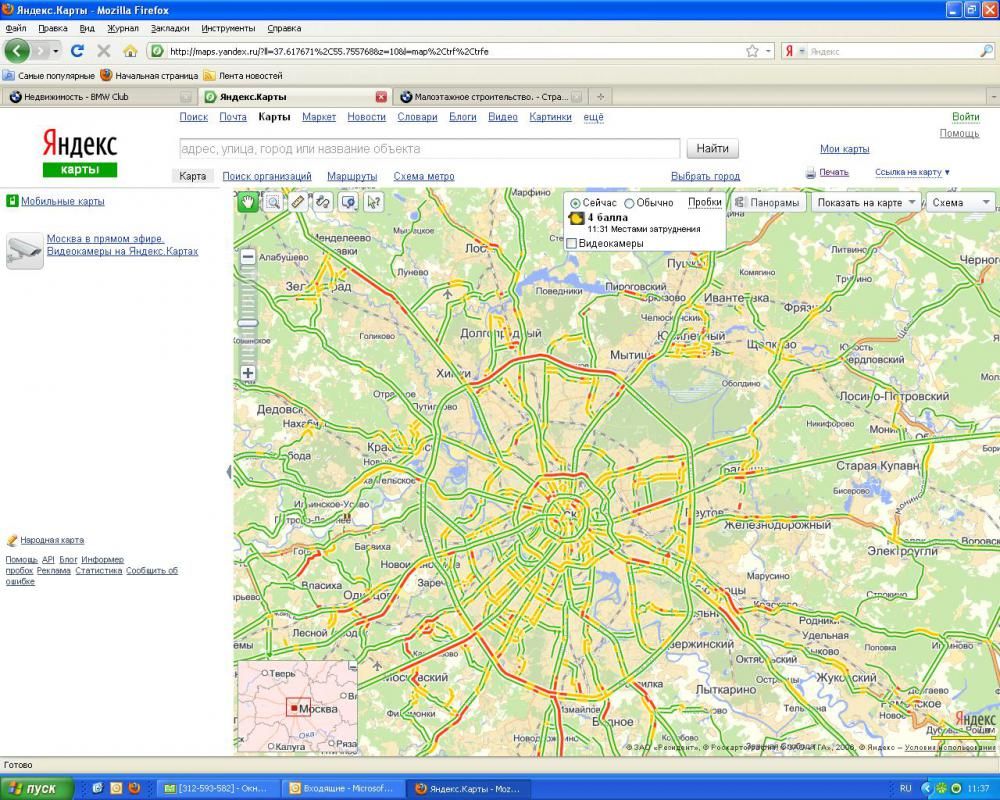Viewport: 1000px width, 800px height.
Task: Switch to the Недвижимость - BMW Club tab
Action: click(x=99, y=96)
